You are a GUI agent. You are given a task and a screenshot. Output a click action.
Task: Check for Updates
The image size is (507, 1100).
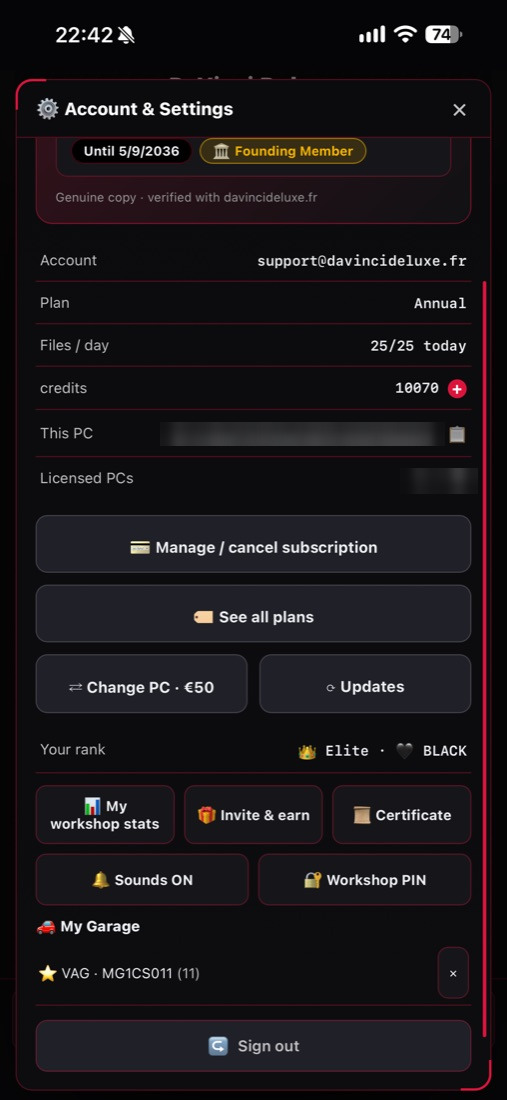[365, 684]
